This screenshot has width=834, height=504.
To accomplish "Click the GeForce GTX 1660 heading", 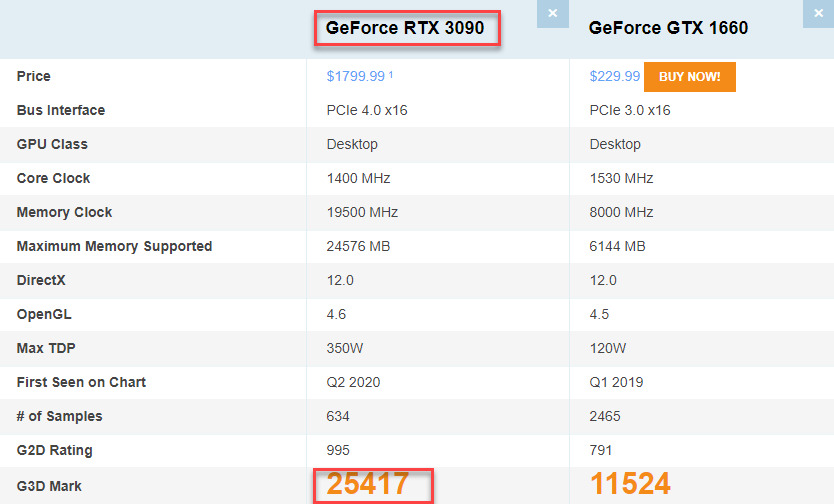I will 668,28.
